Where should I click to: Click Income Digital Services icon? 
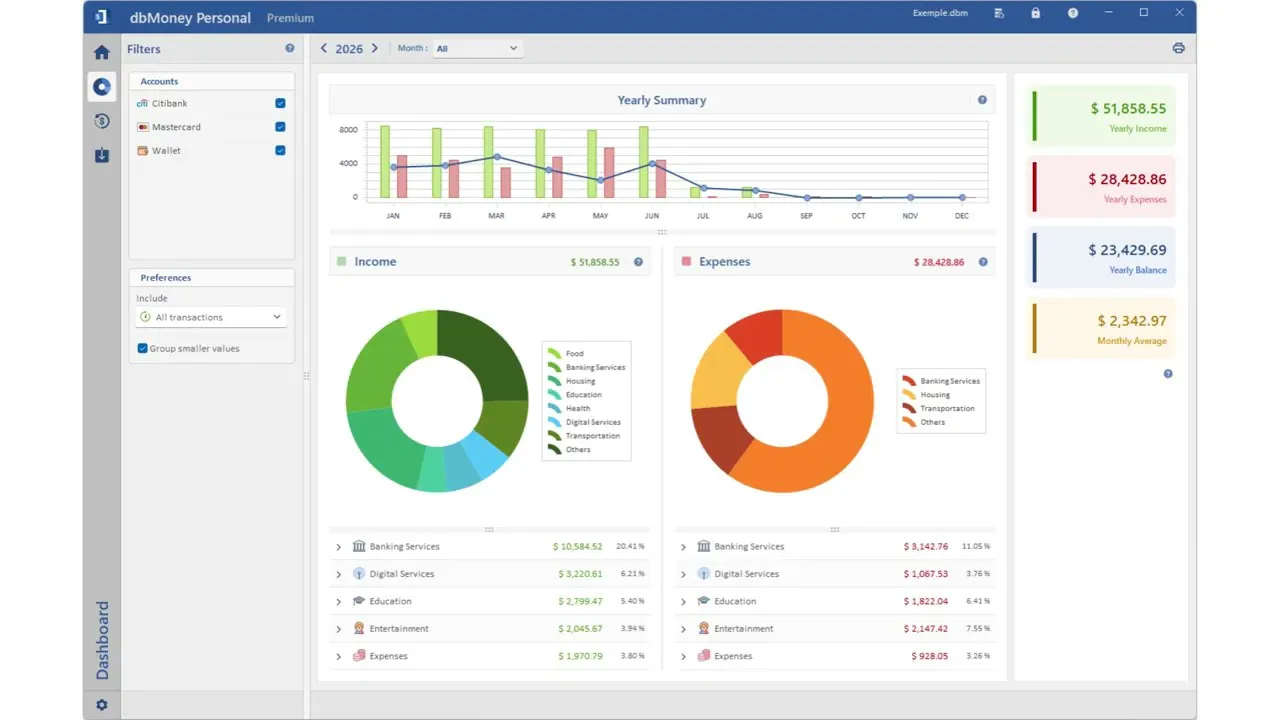pos(359,574)
